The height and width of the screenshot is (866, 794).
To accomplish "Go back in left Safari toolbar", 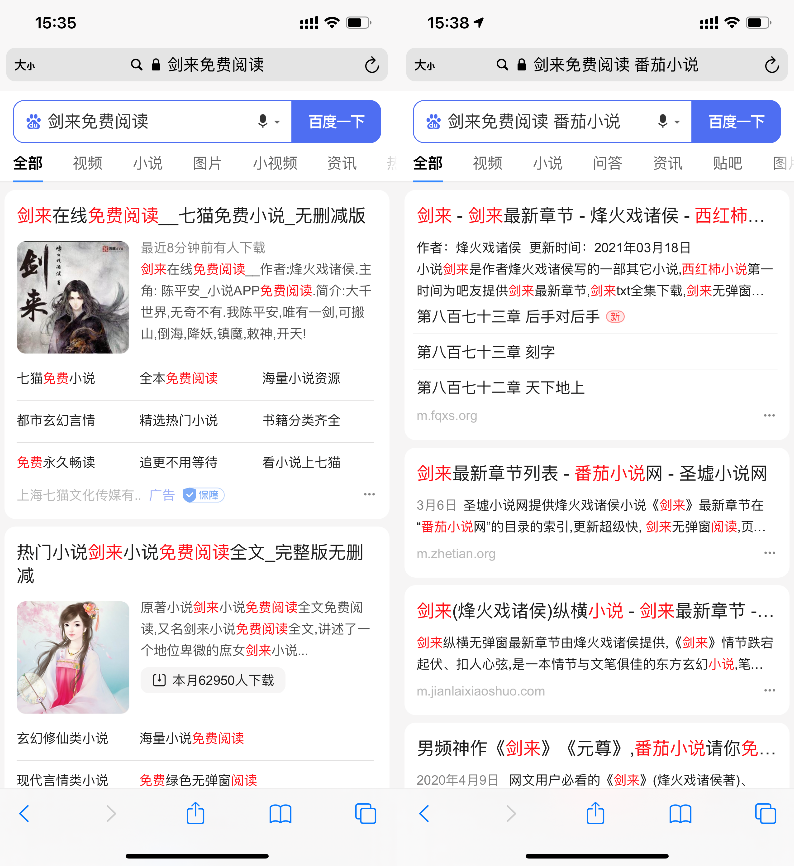I will [24, 813].
